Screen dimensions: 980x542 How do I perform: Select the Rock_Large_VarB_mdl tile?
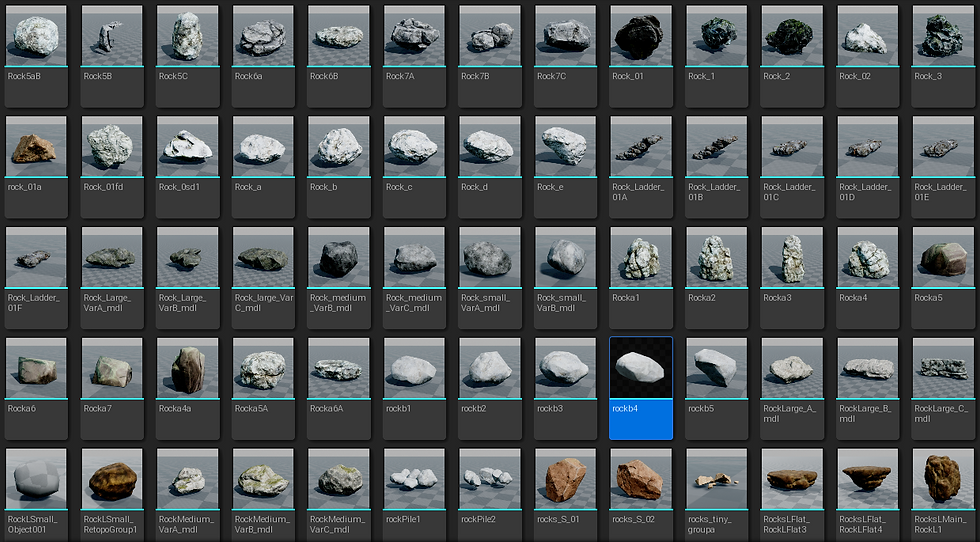click(x=188, y=278)
